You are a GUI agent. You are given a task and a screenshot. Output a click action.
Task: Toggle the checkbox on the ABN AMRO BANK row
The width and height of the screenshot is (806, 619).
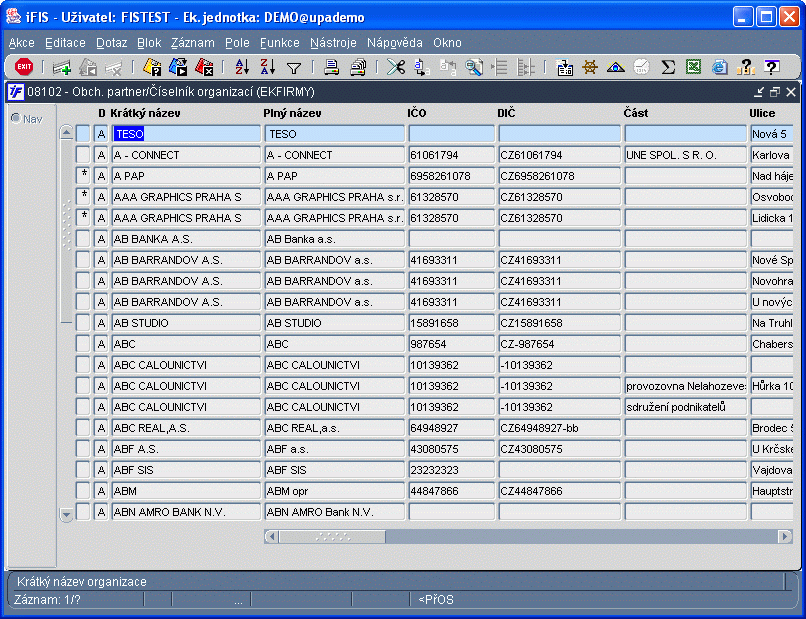[x=83, y=512]
